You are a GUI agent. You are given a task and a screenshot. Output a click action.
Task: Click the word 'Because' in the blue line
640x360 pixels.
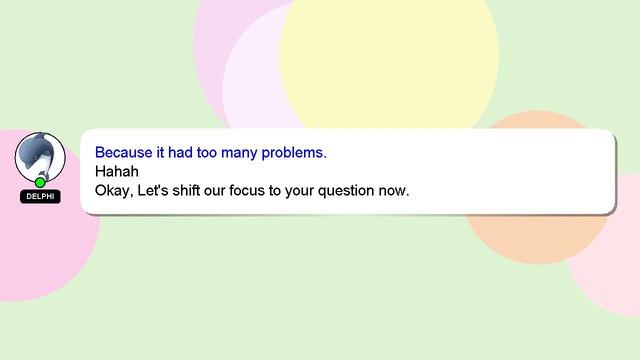[x=124, y=152]
